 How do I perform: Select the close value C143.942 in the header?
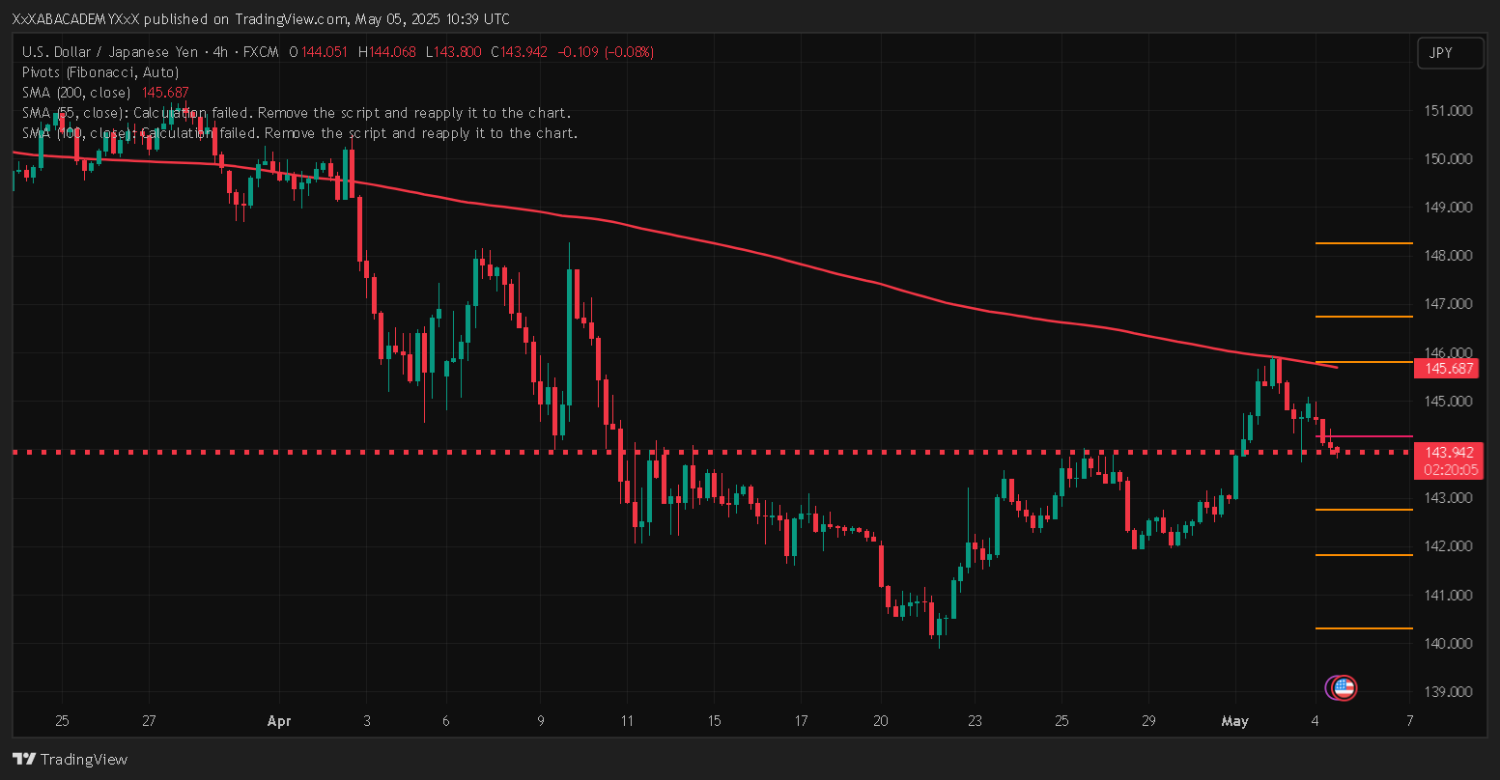pos(519,52)
